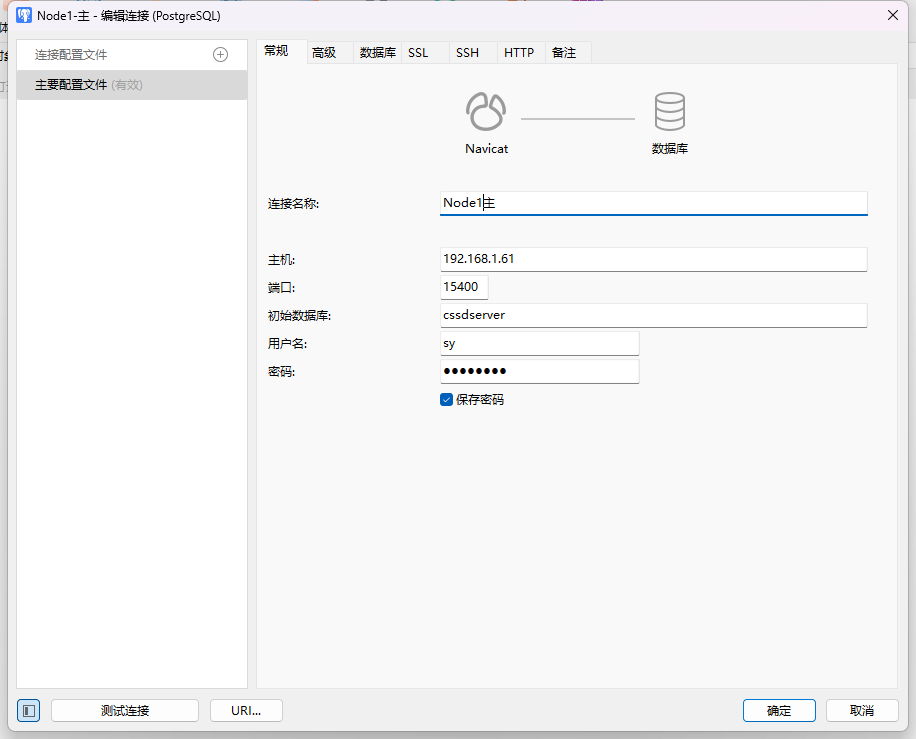This screenshot has width=916, height=739.
Task: Click the PostgreSQL elephant icon in title bar
Action: [24, 15]
